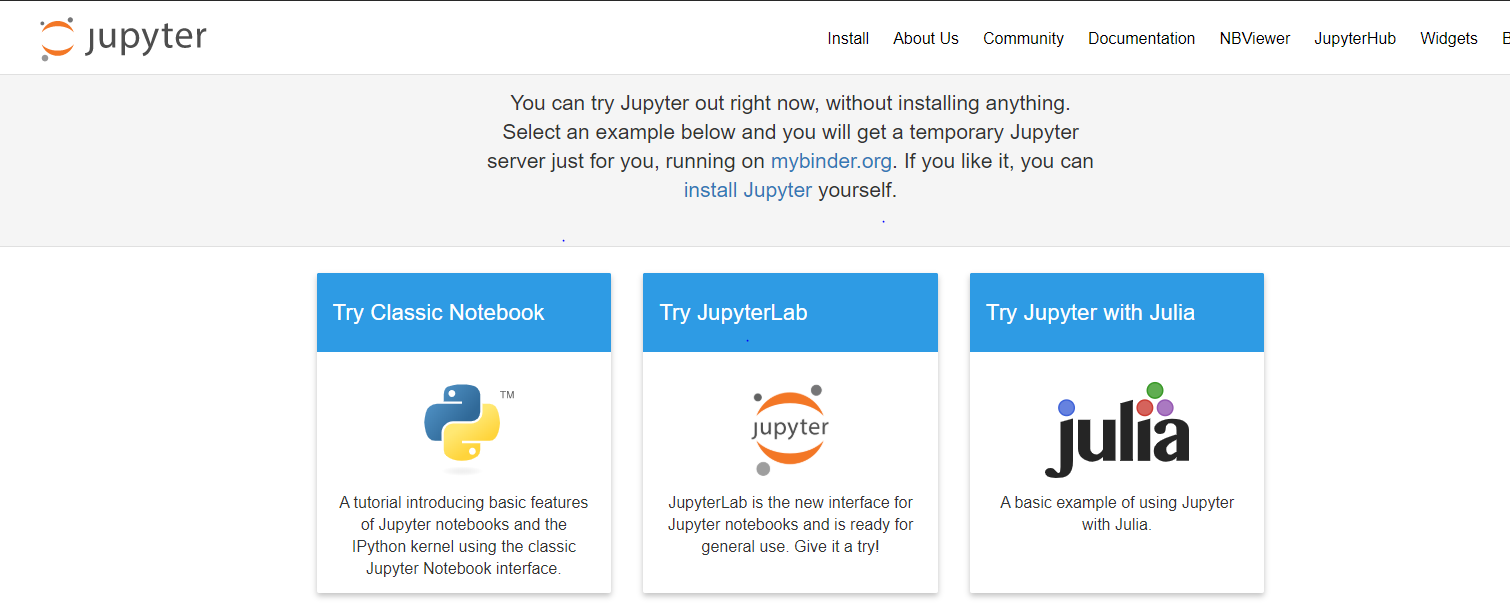Open Documentation from the navigation bar
This screenshot has height=614, width=1510.
pos(1141,38)
